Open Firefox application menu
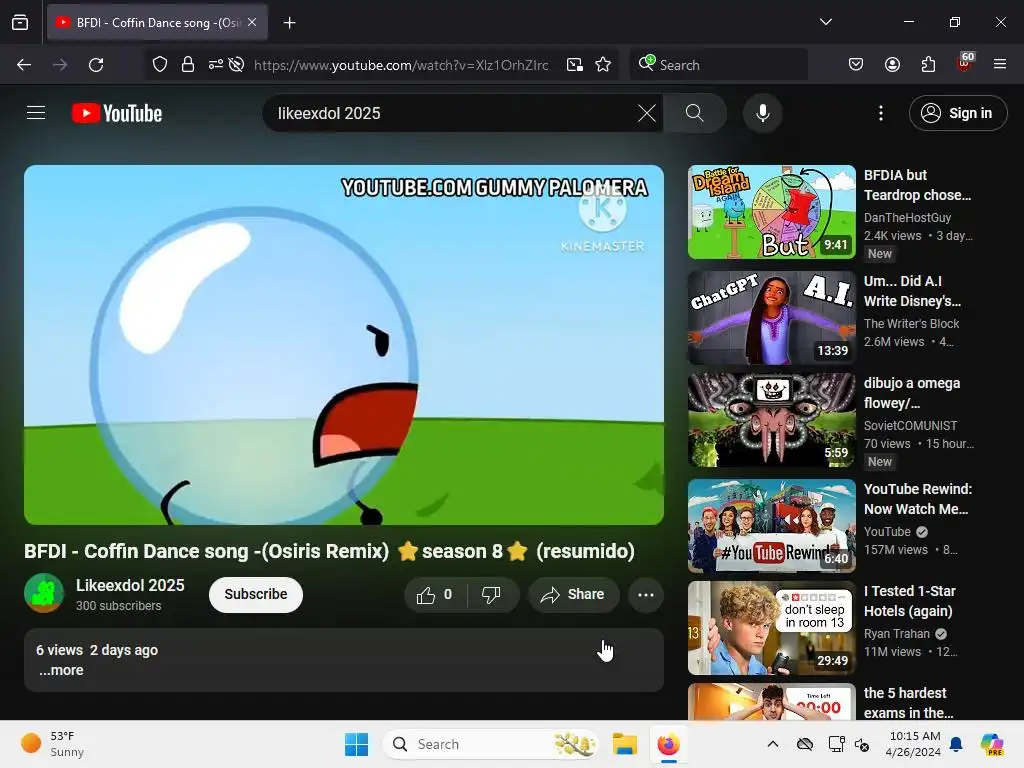 coord(999,64)
